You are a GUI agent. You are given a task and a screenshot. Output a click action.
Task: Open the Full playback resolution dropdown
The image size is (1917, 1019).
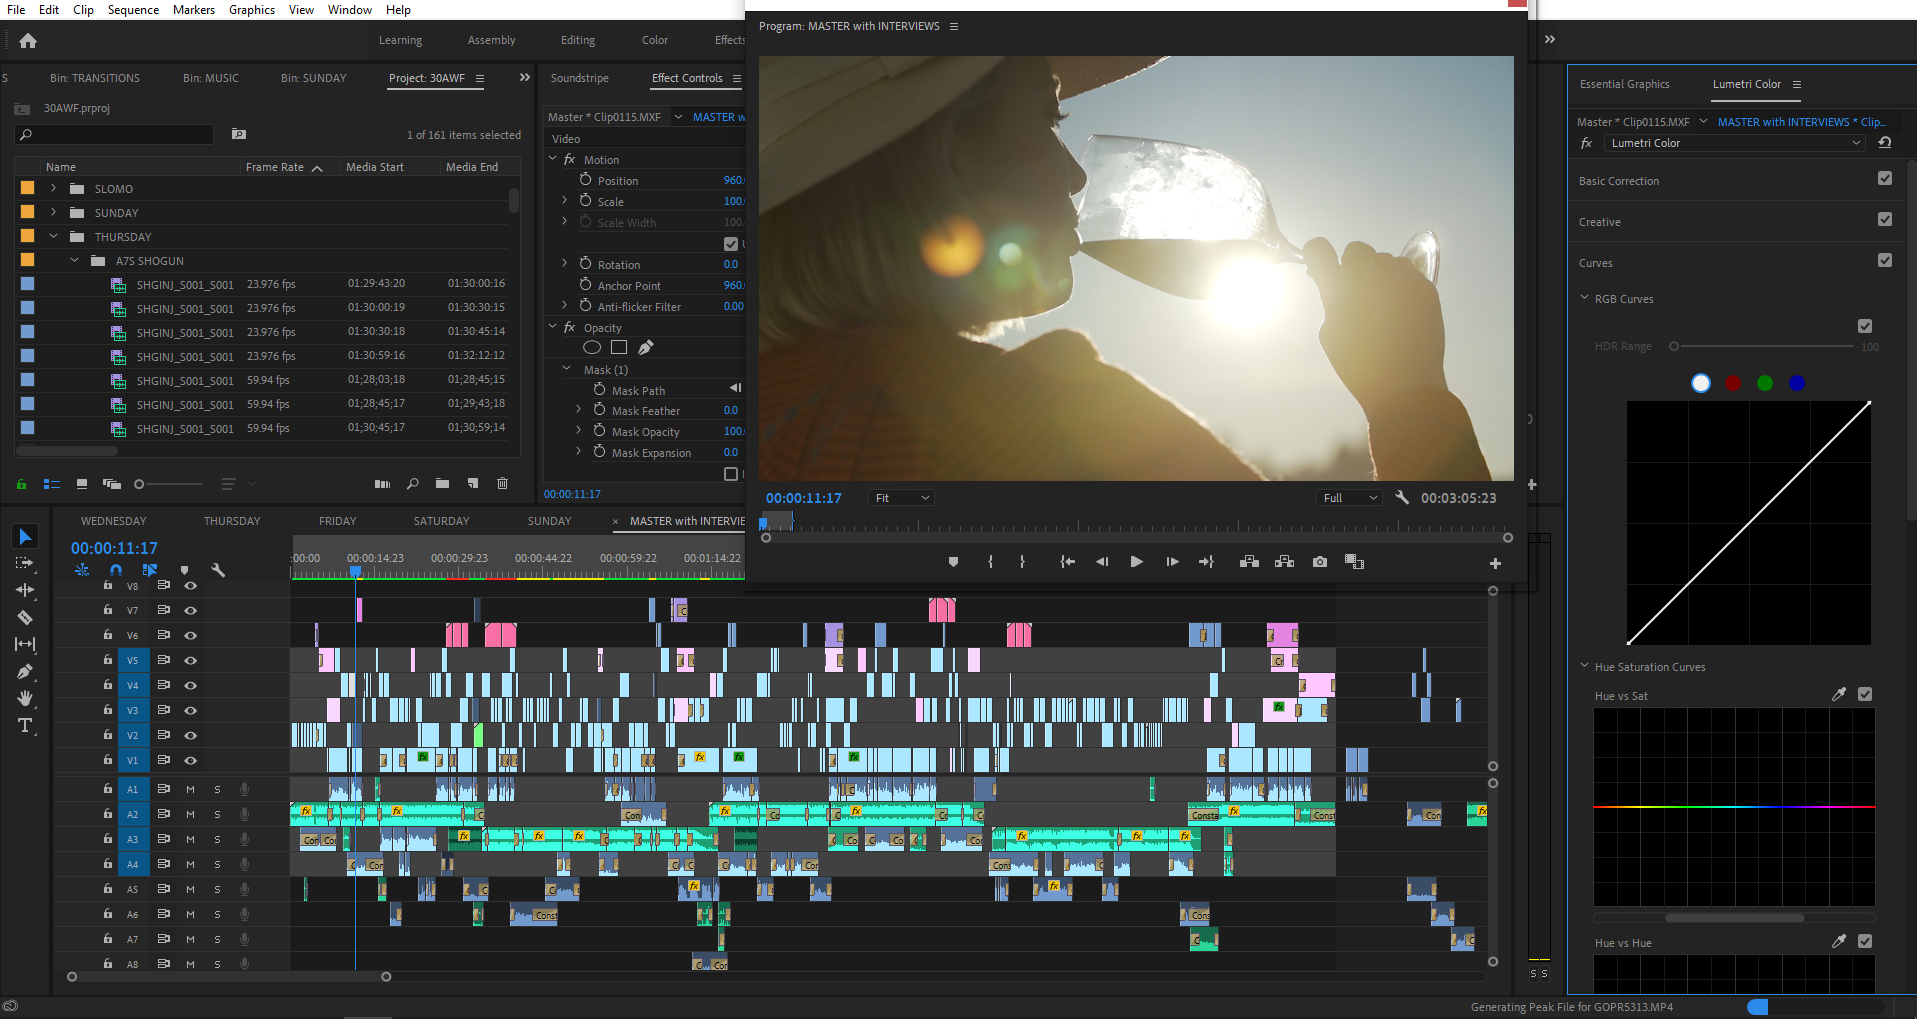click(x=1349, y=498)
